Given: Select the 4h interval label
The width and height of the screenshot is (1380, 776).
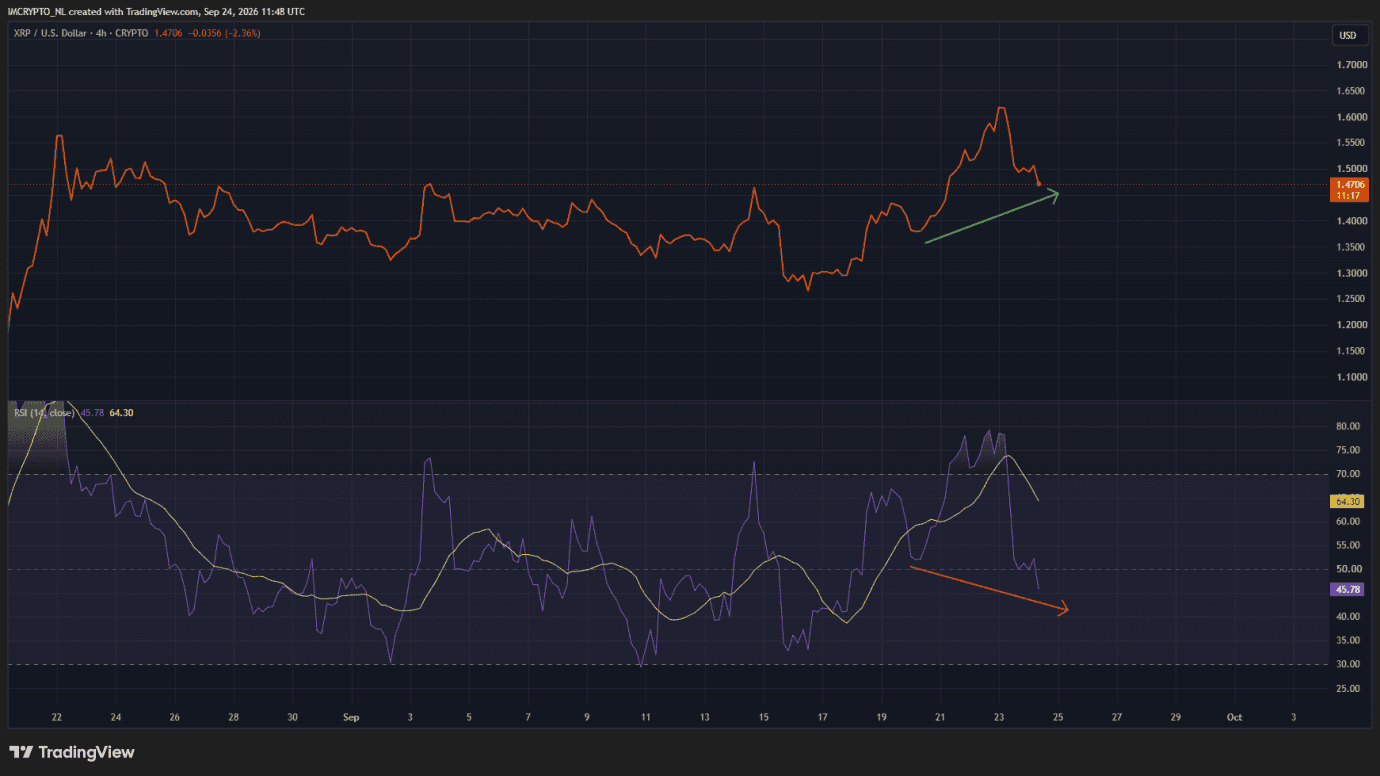Looking at the screenshot, I should coord(101,33).
